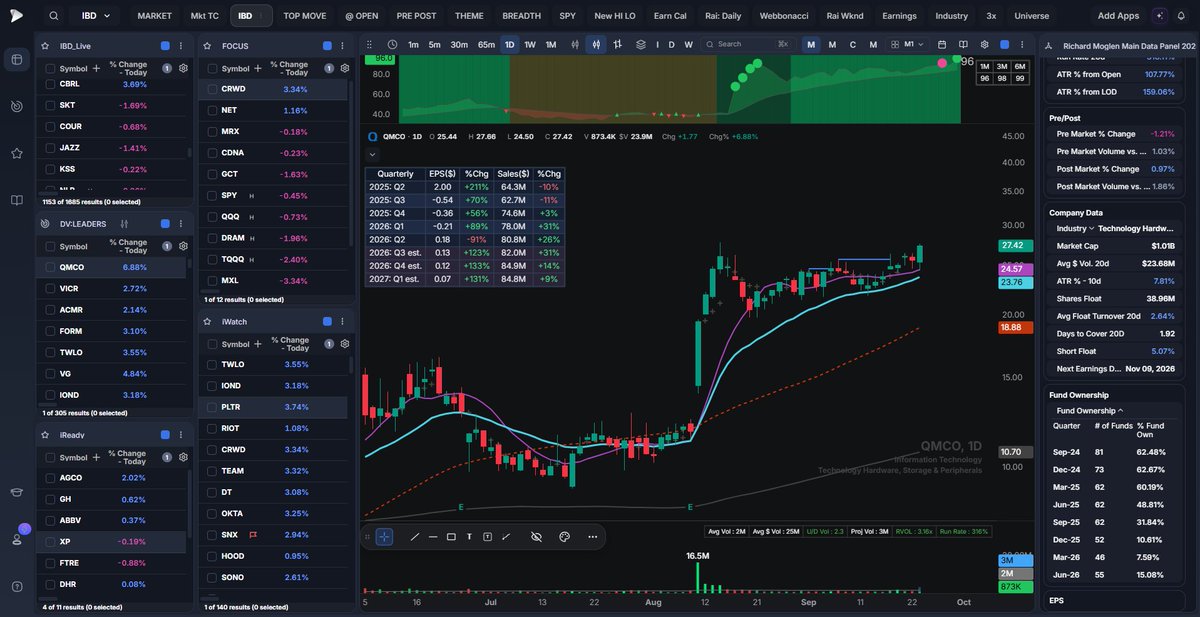Open the search icon in the top bar

(54, 16)
